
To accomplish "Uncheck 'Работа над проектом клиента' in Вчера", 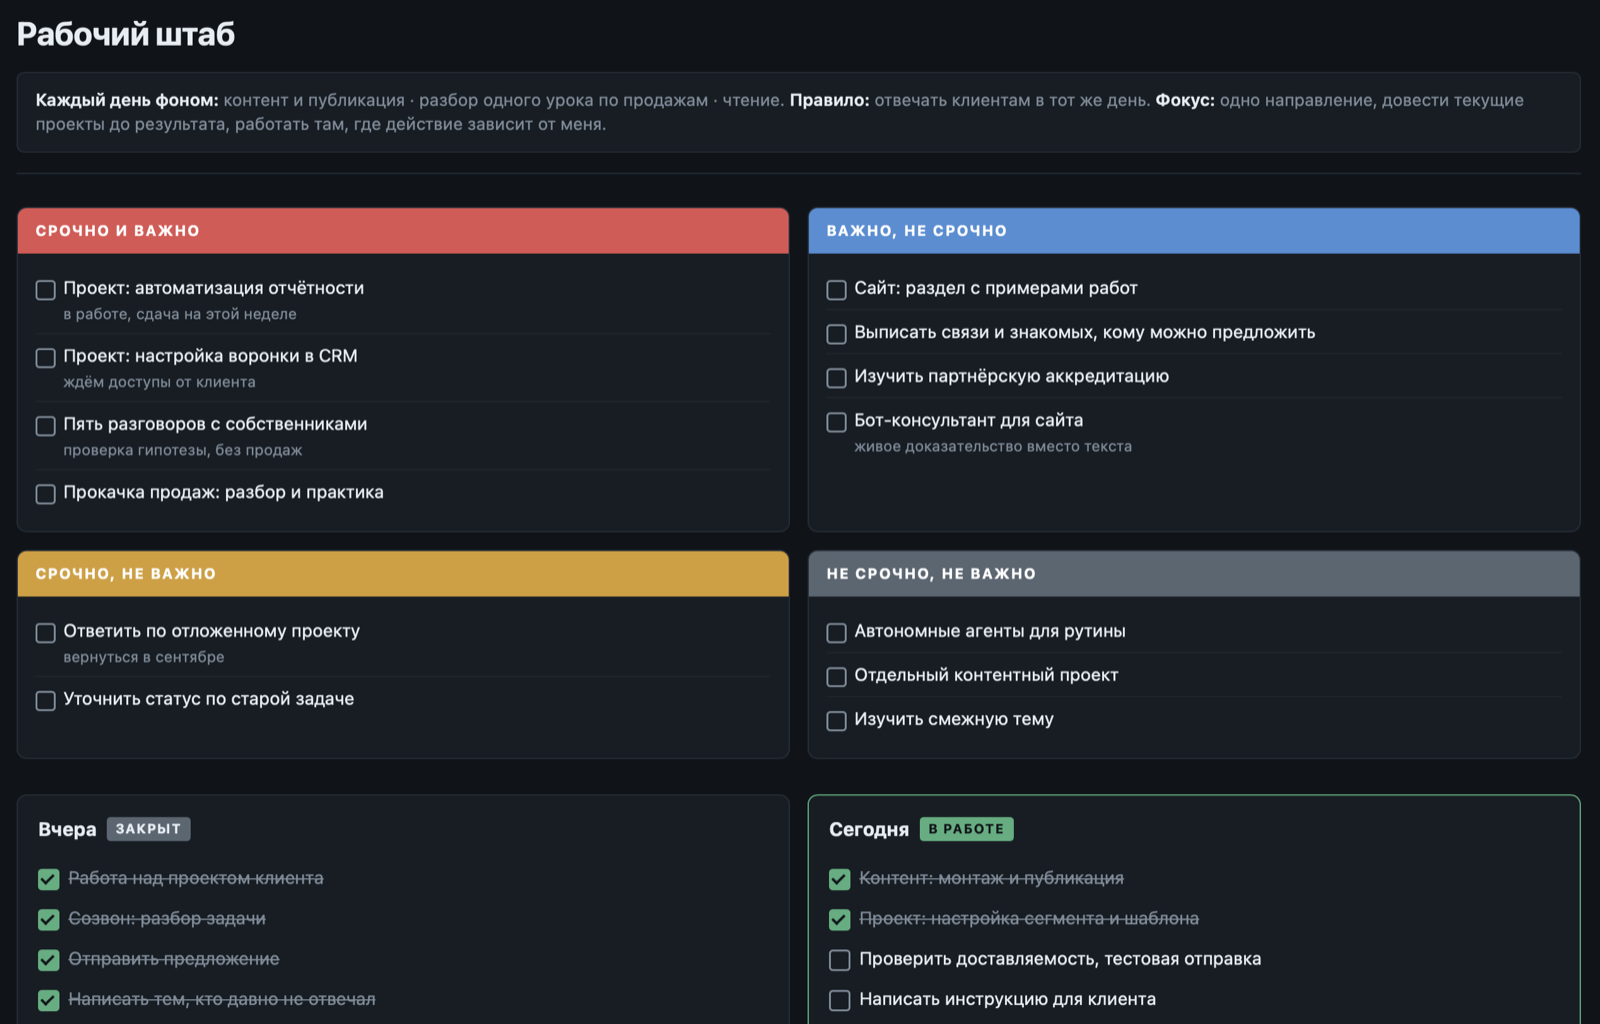I will tap(49, 879).
